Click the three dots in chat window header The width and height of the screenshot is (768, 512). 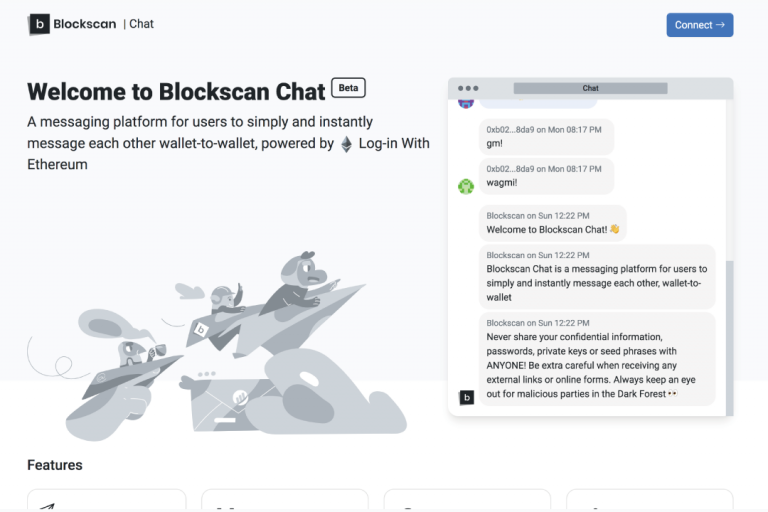click(467, 88)
